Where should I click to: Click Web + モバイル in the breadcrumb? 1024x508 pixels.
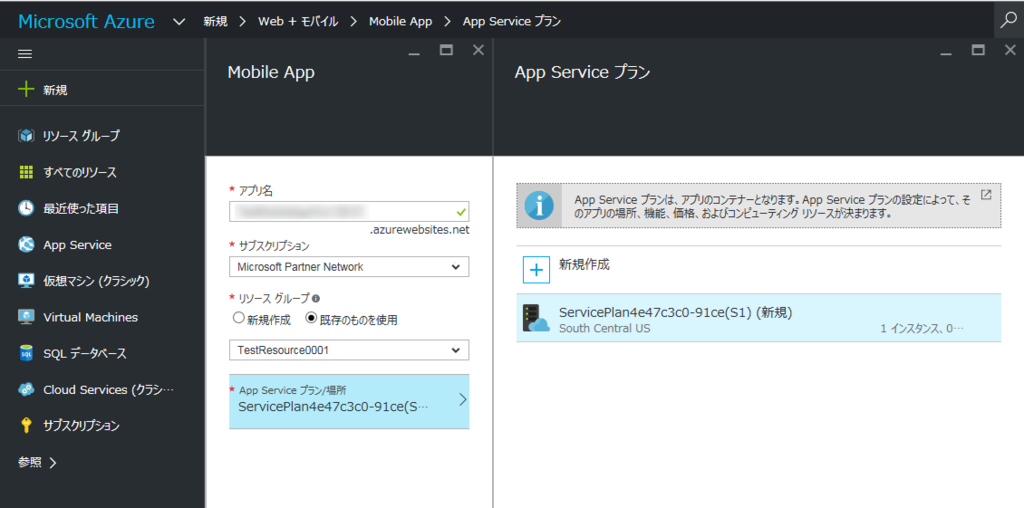point(298,22)
